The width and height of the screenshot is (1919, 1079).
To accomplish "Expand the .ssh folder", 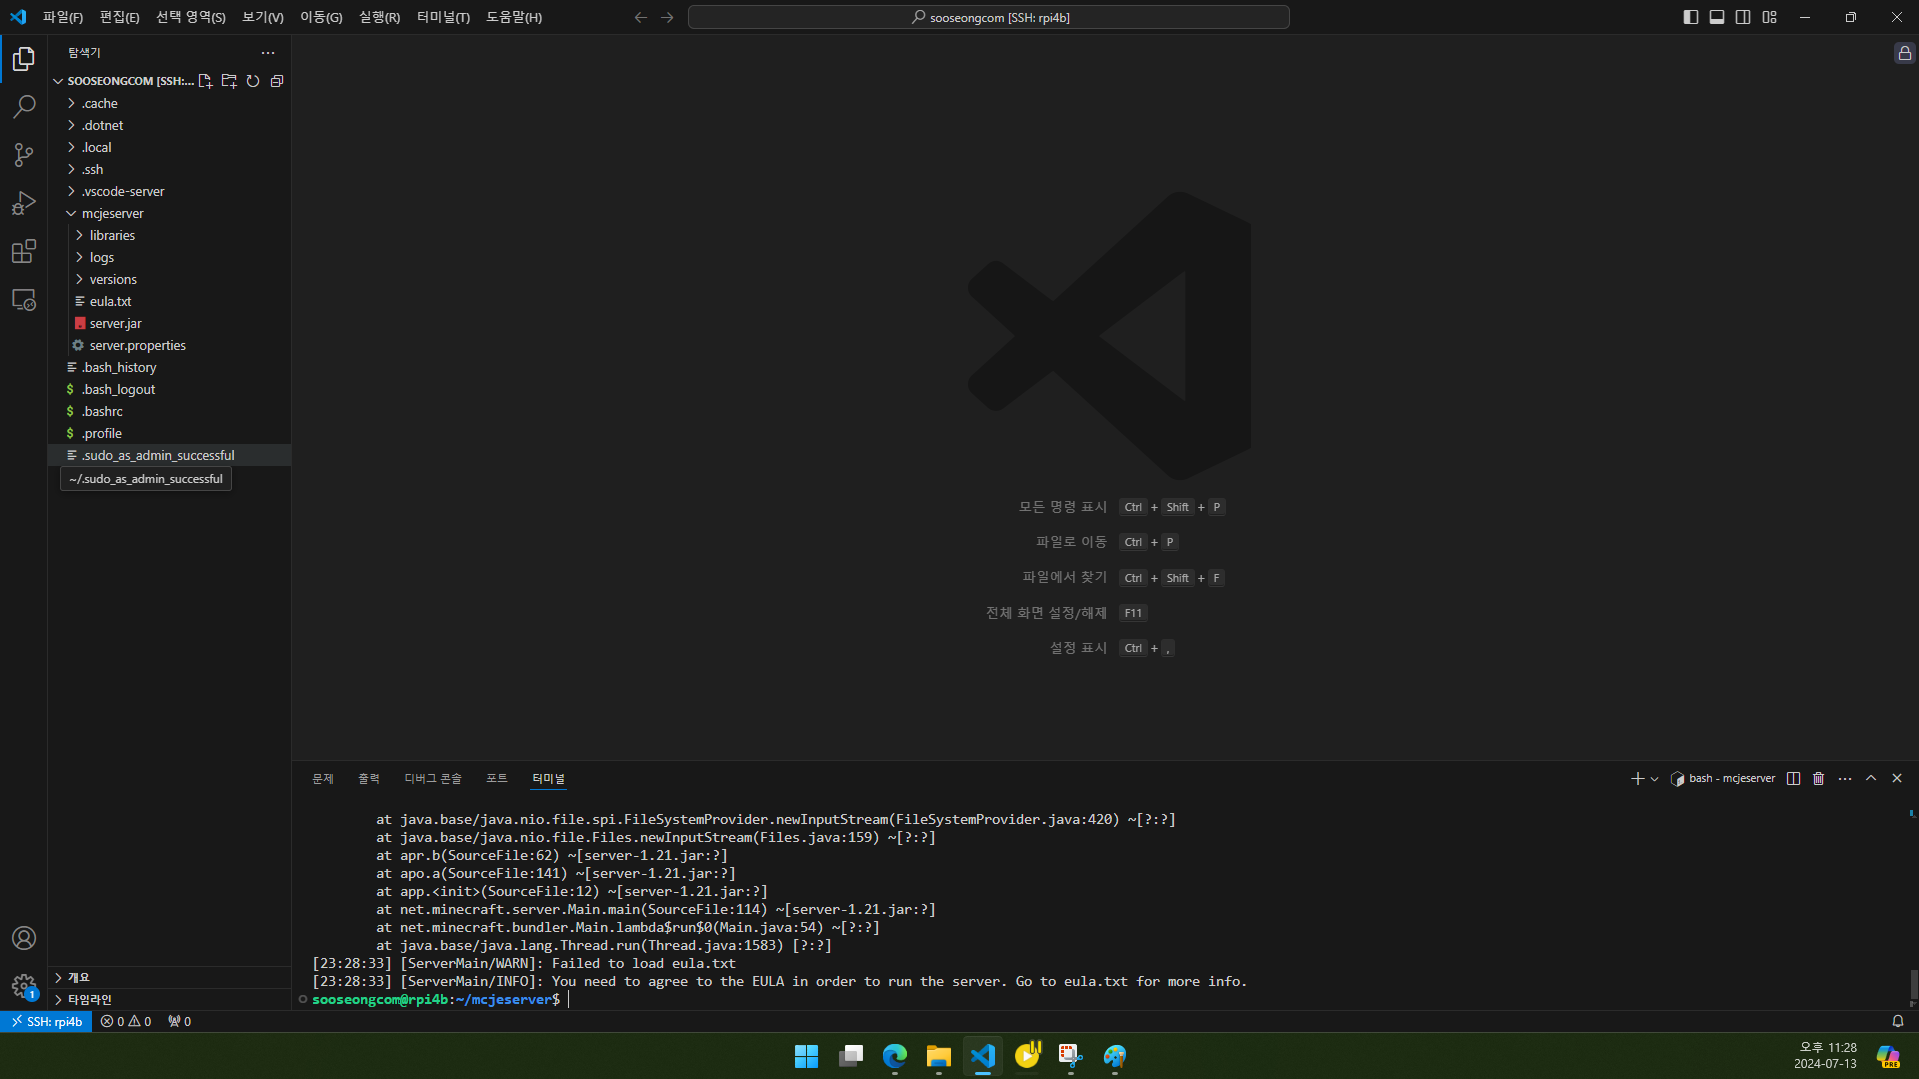I will (x=170, y=169).
